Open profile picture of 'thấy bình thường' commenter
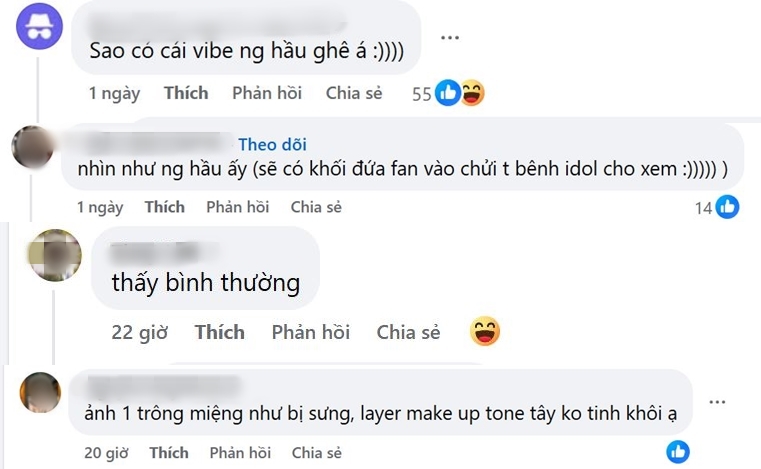Image resolution: width=761 pixels, height=469 pixels. coord(54,255)
